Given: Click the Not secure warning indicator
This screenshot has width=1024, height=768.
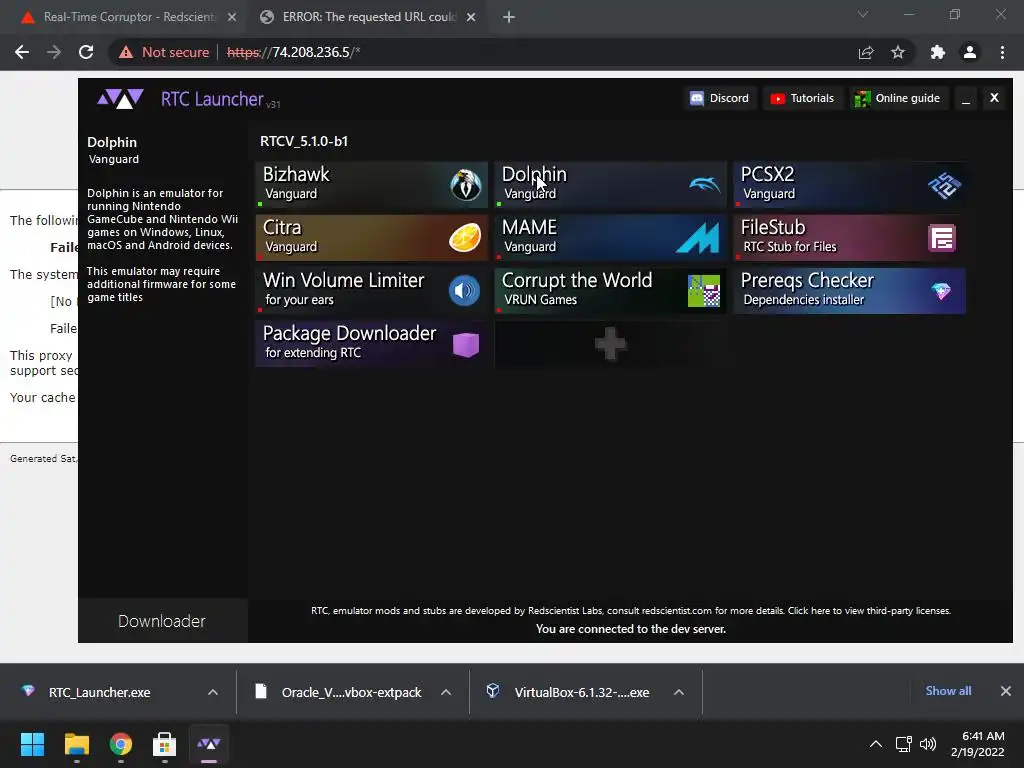Looking at the screenshot, I should coord(164,52).
